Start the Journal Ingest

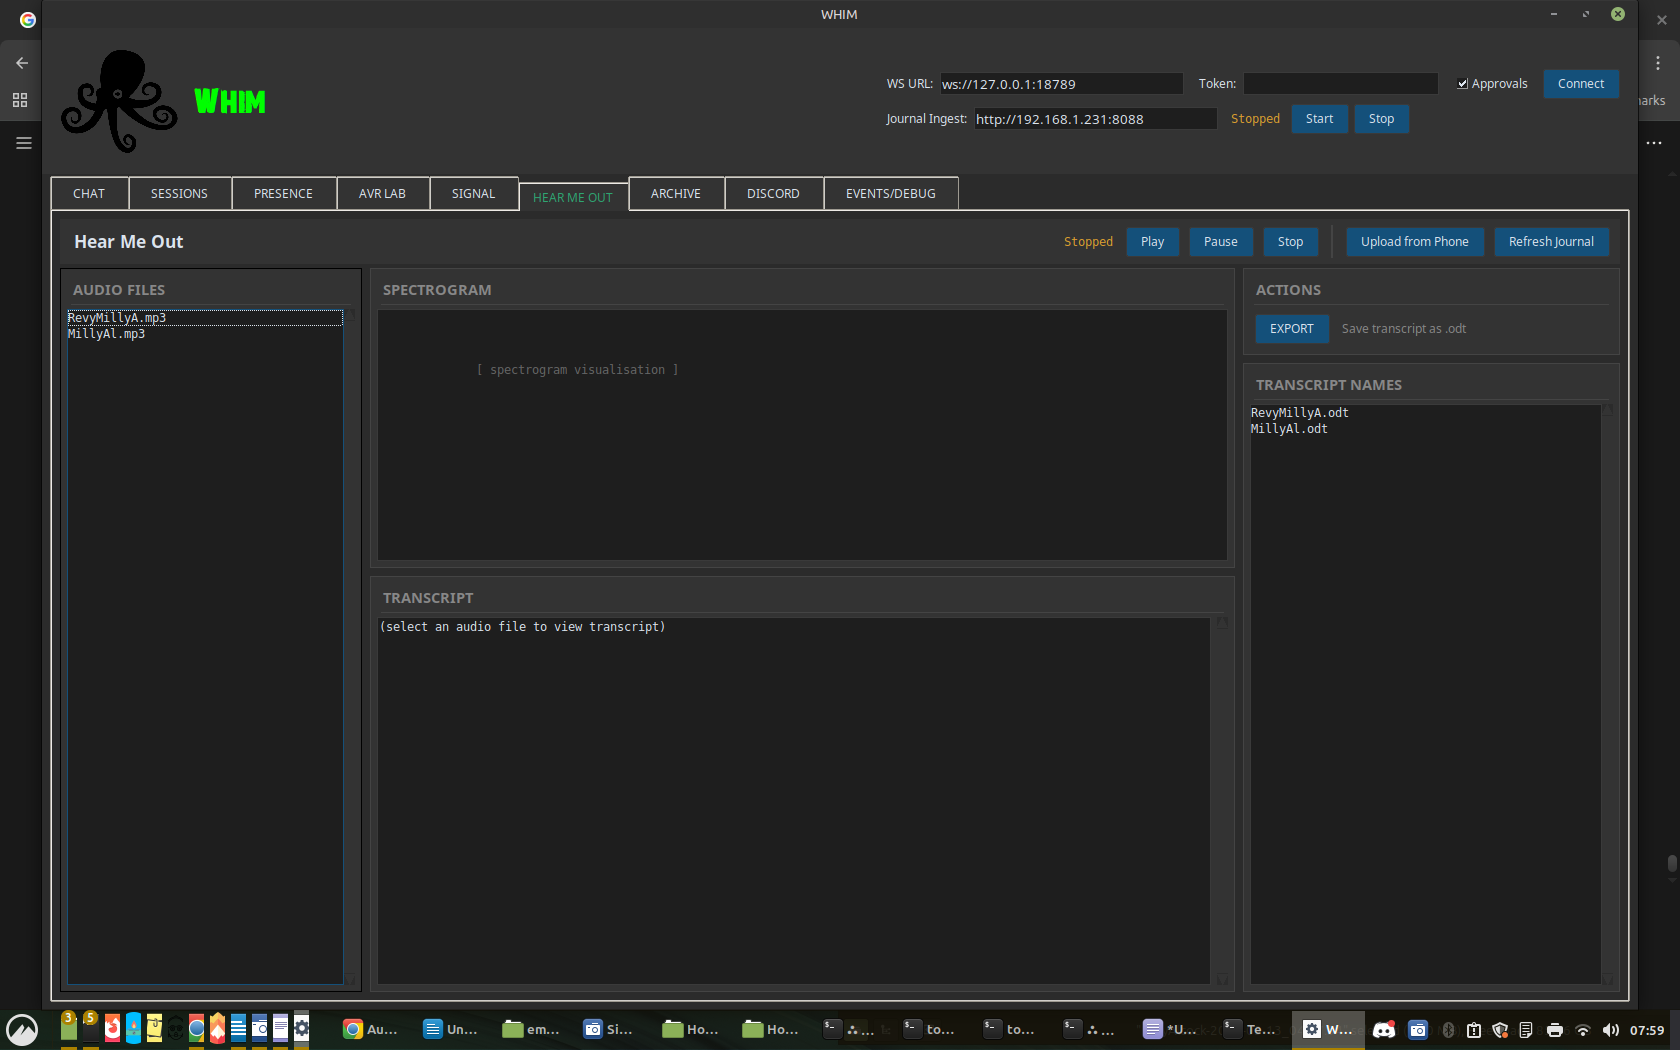[1319, 119]
